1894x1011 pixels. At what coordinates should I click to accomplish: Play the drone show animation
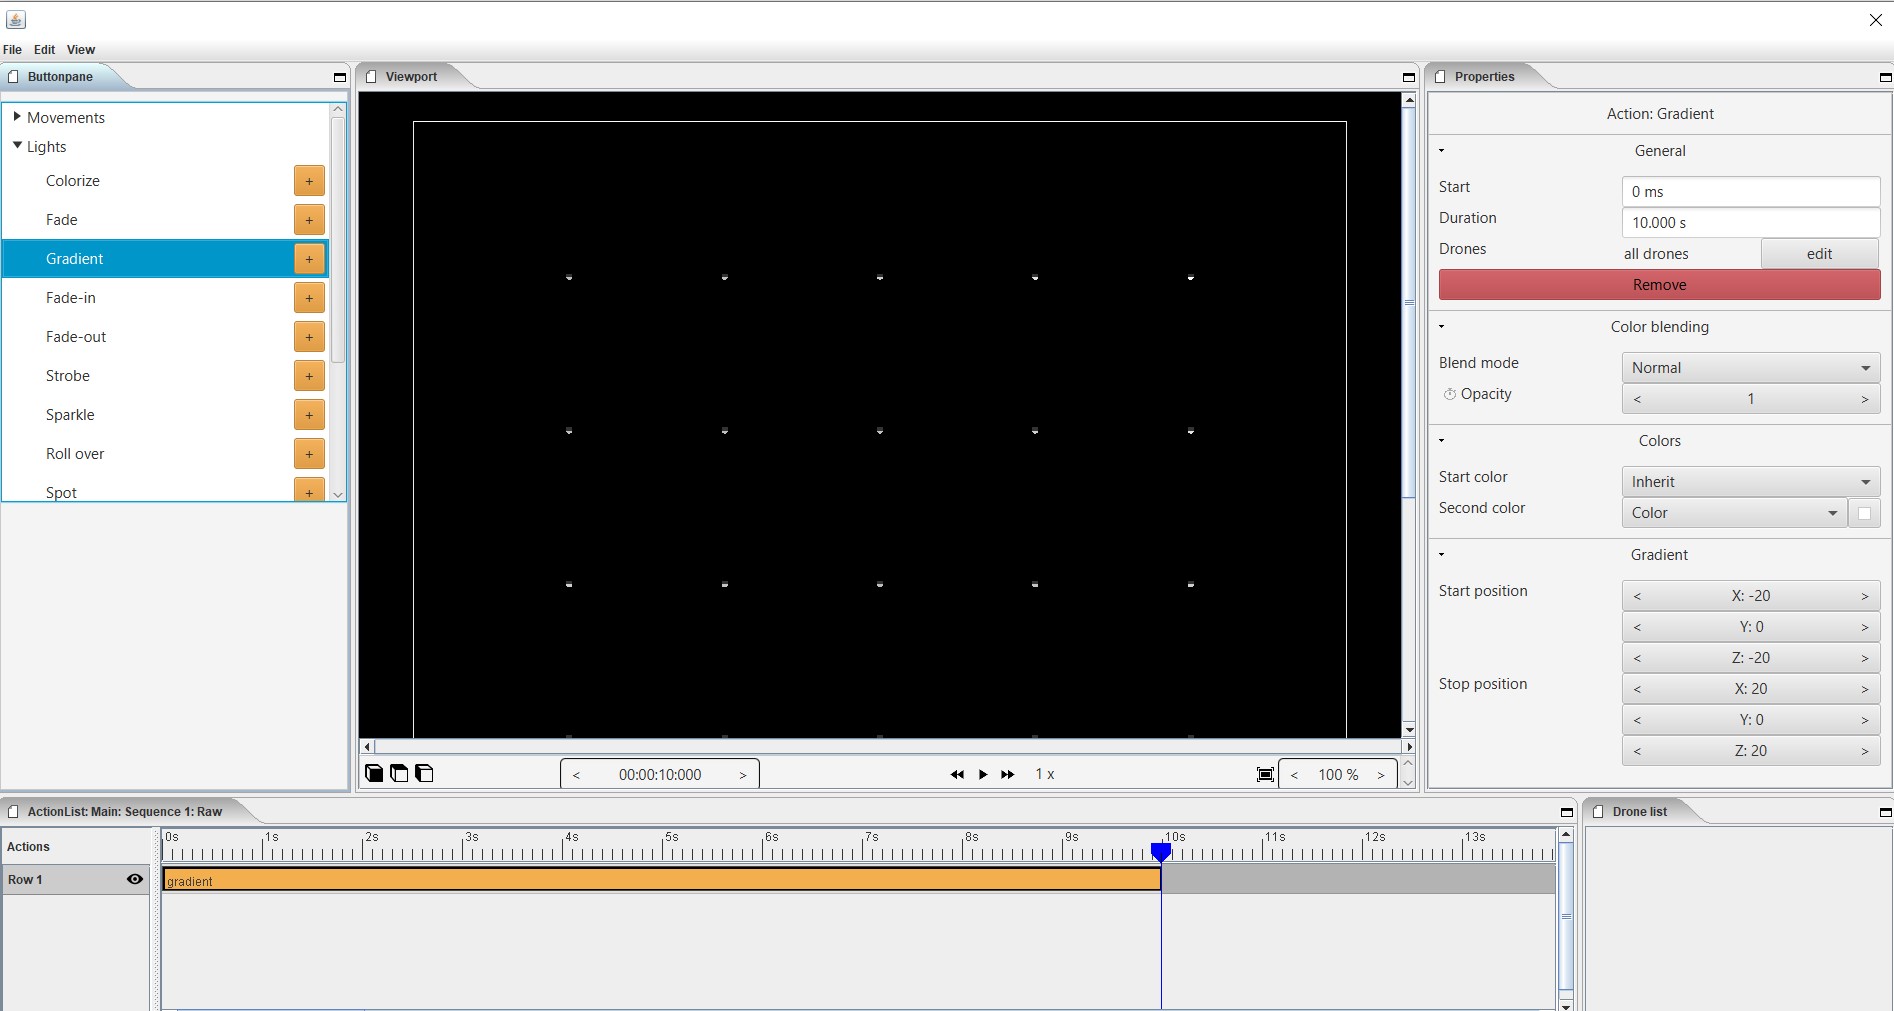click(x=983, y=774)
